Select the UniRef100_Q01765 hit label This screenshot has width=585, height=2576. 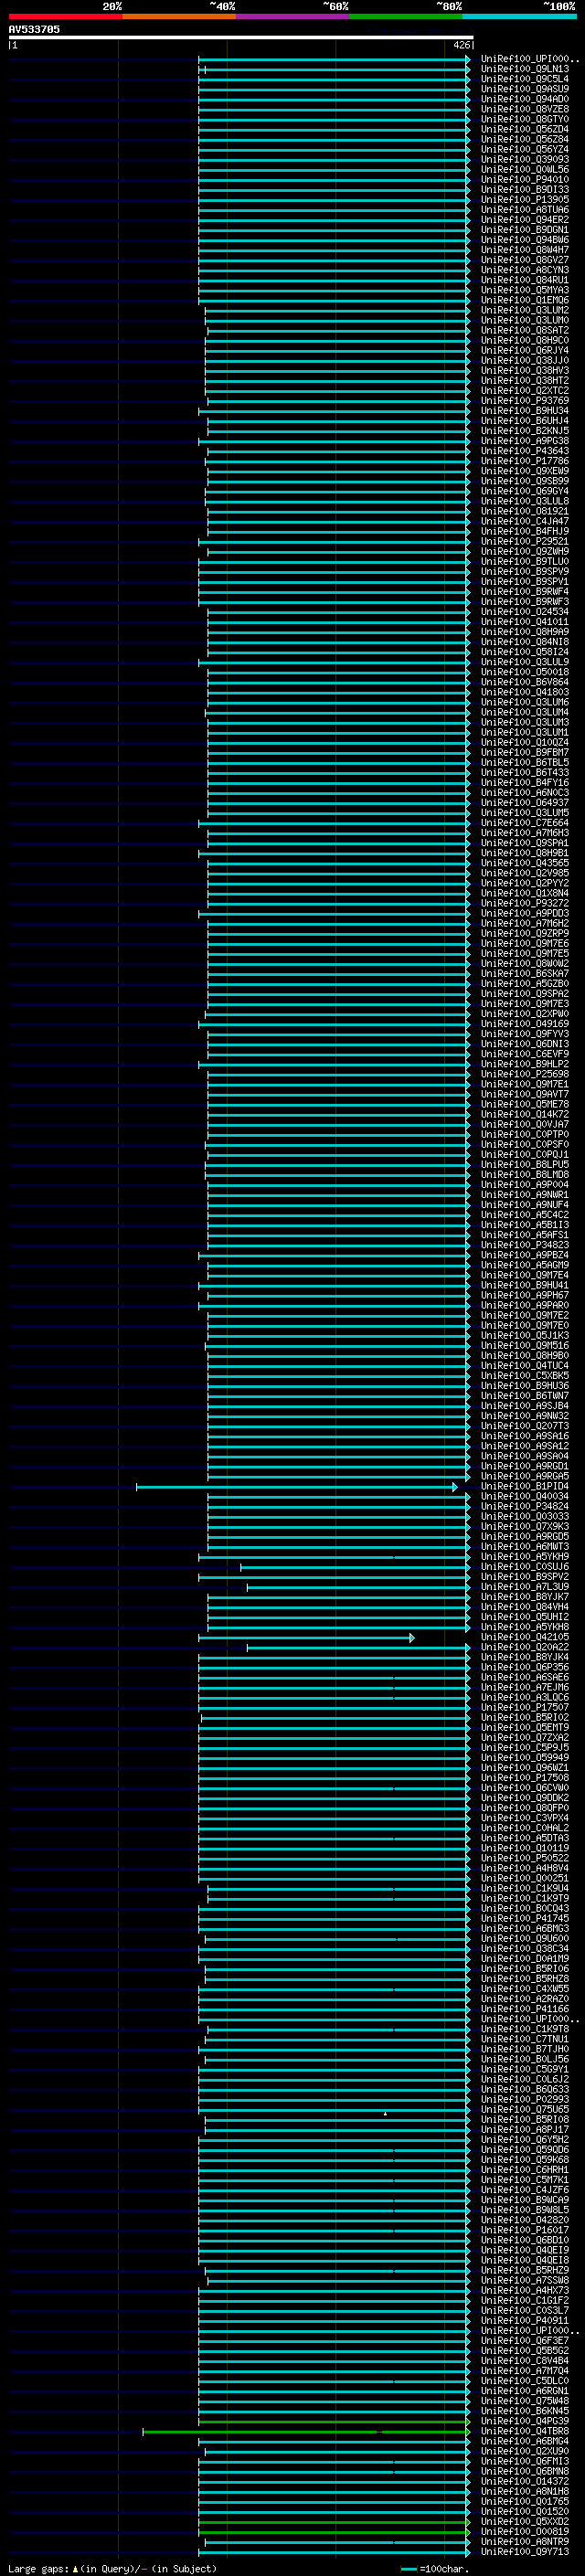click(524, 2501)
